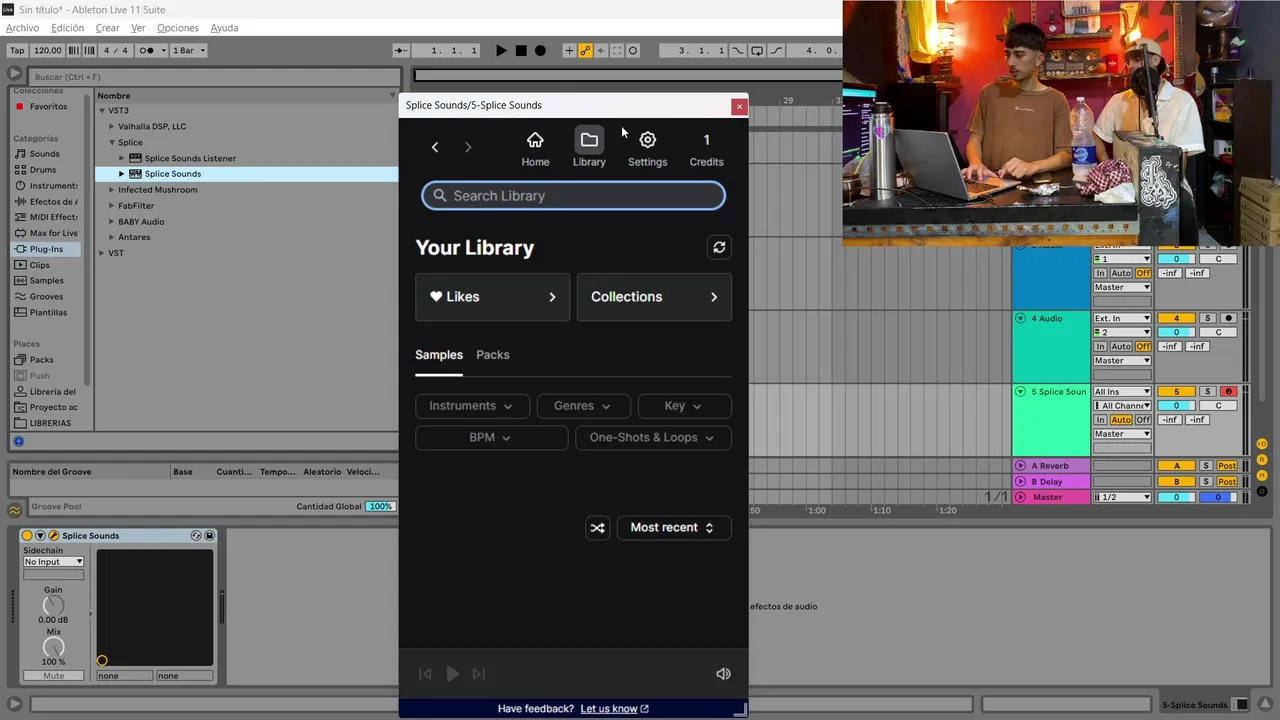Viewport: 1280px width, 720px height.
Task: Skip to previous sample in Splice player
Action: (425, 674)
